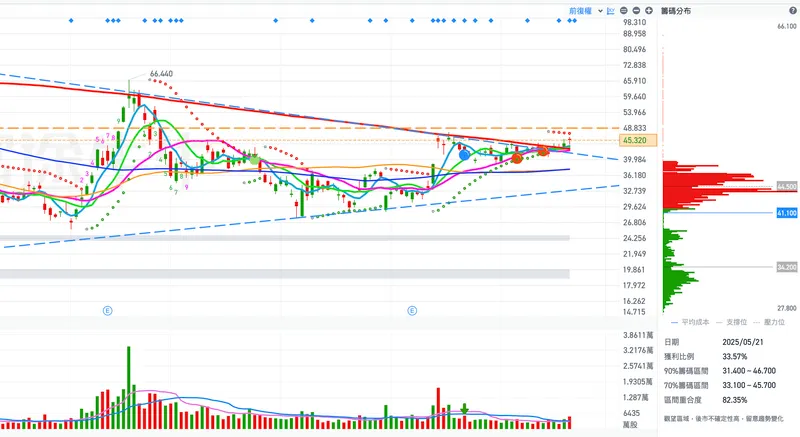Image resolution: width=800 pixels, height=437 pixels.
Task: Click the grey 34.200 support level tag
Action: coord(787,267)
